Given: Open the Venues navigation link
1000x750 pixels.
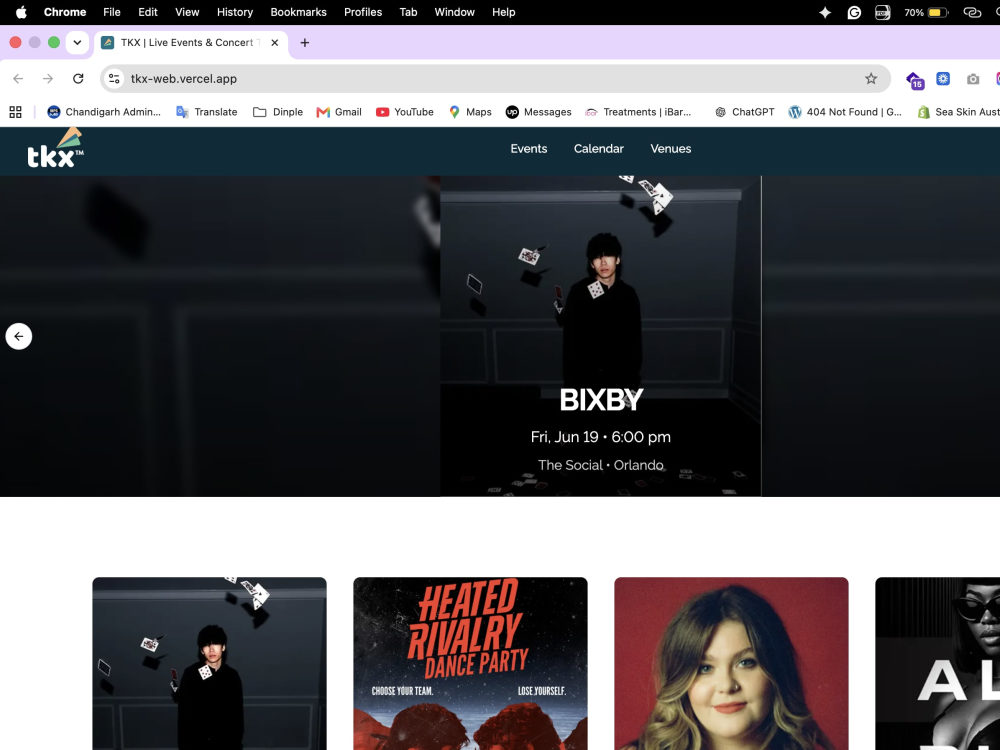Looking at the screenshot, I should [x=670, y=149].
